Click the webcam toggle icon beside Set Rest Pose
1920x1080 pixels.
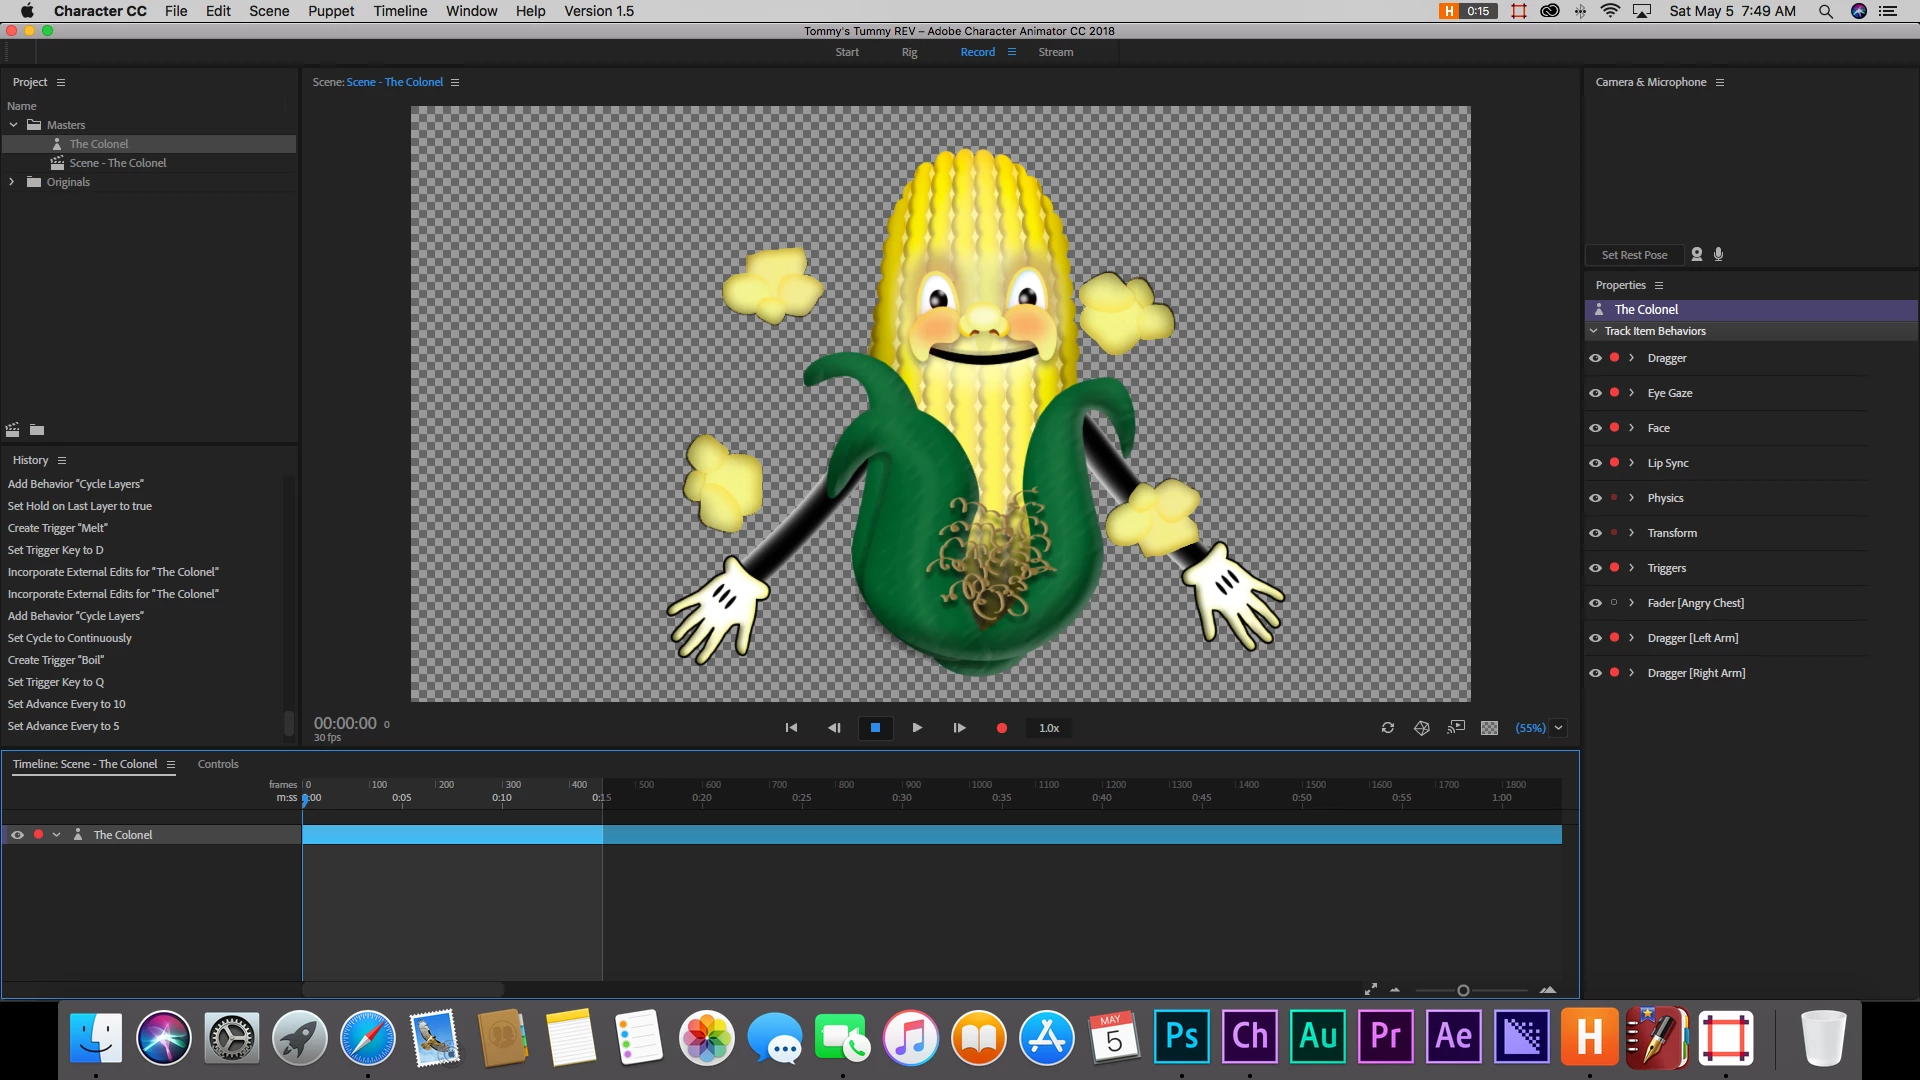[x=1697, y=254]
